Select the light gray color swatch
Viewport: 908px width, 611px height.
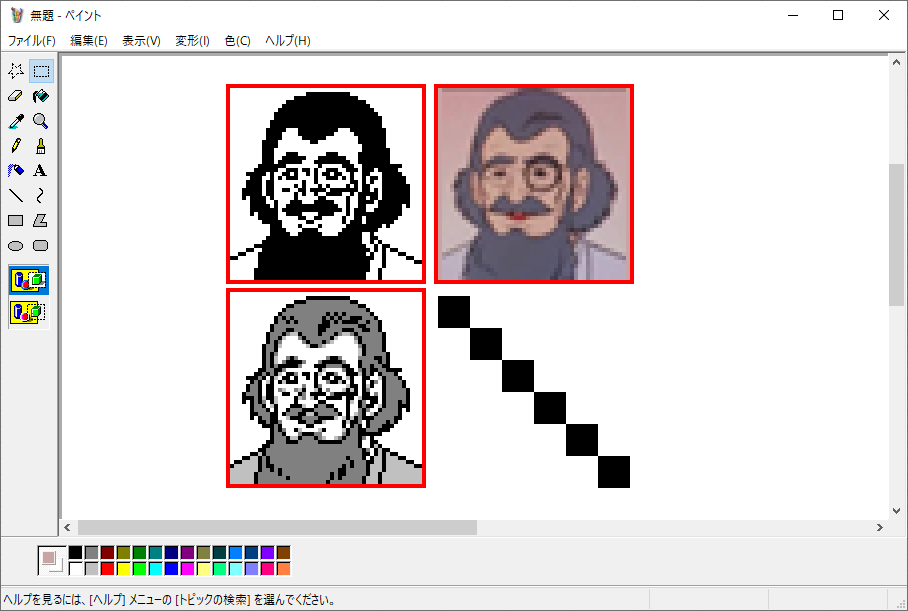91,569
